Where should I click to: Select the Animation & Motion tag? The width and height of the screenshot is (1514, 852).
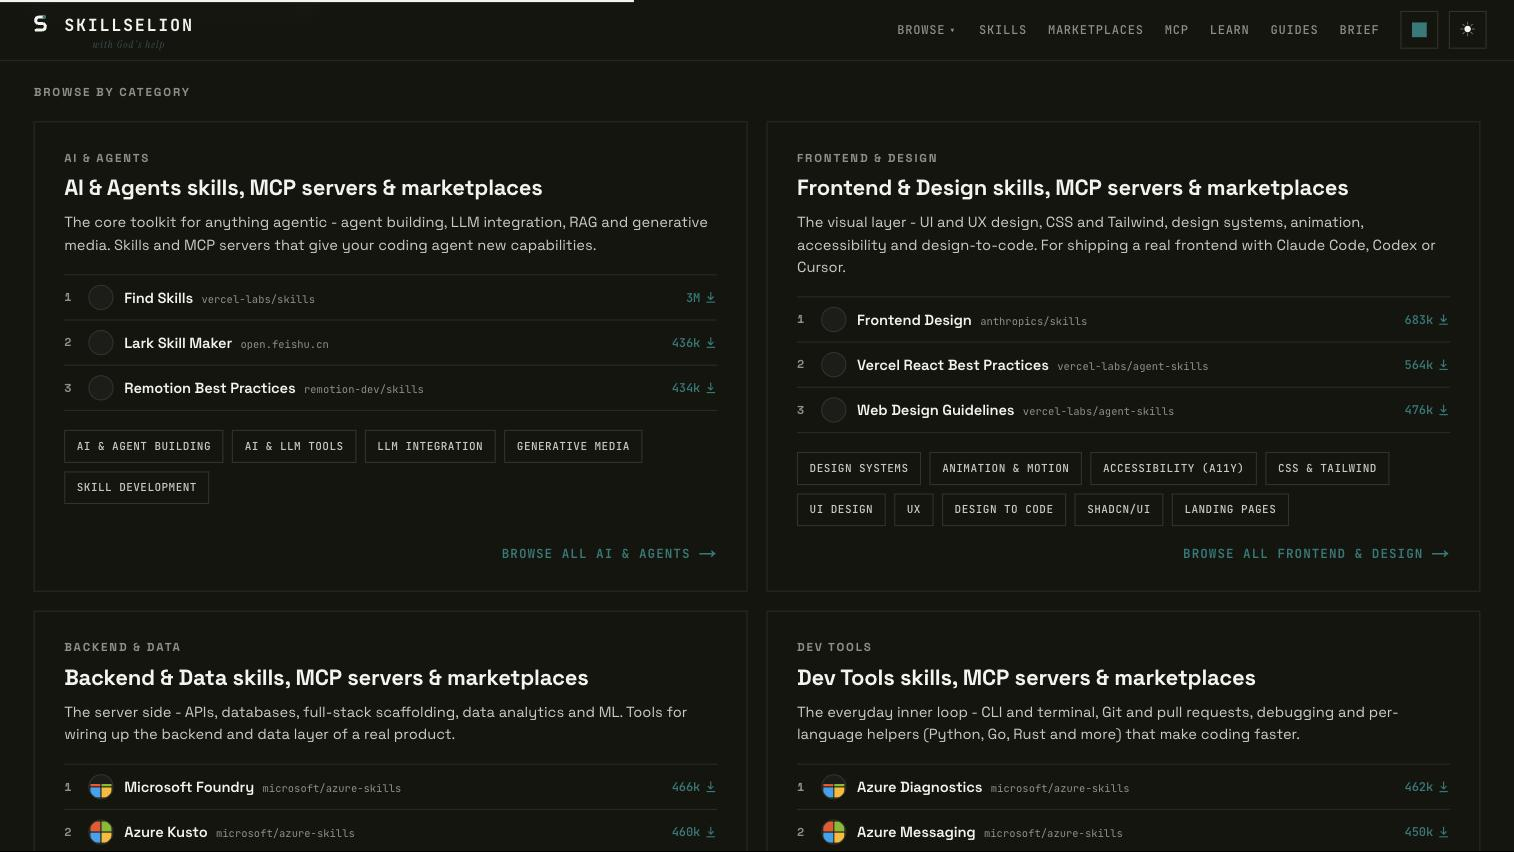[x=1006, y=468]
